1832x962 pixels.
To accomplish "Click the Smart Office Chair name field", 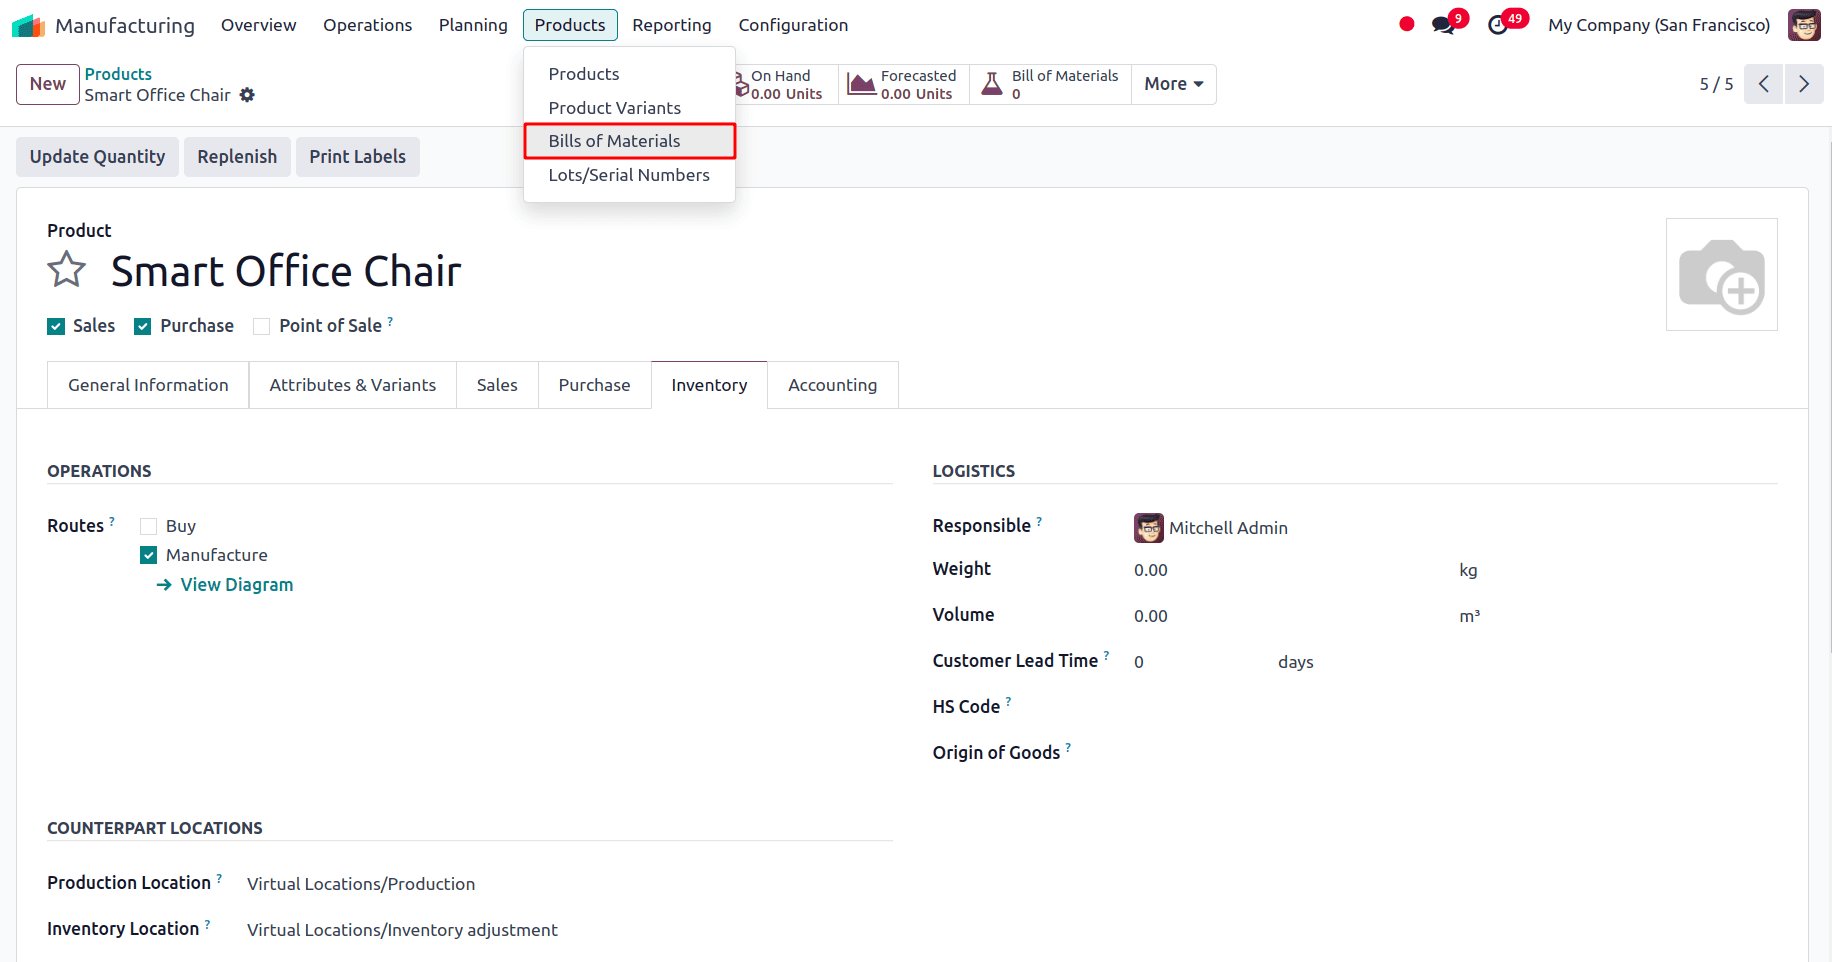I will click(286, 270).
